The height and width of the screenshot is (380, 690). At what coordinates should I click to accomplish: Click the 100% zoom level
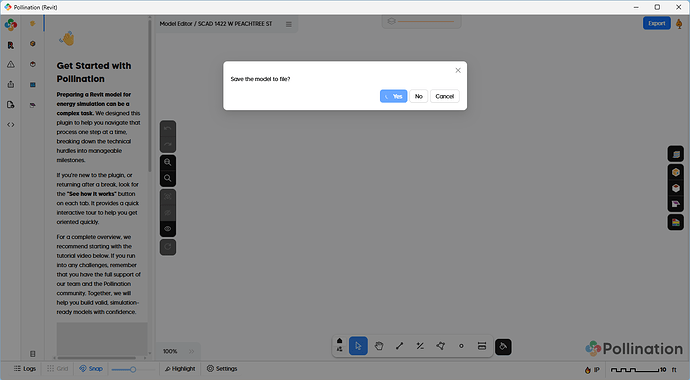(170, 351)
